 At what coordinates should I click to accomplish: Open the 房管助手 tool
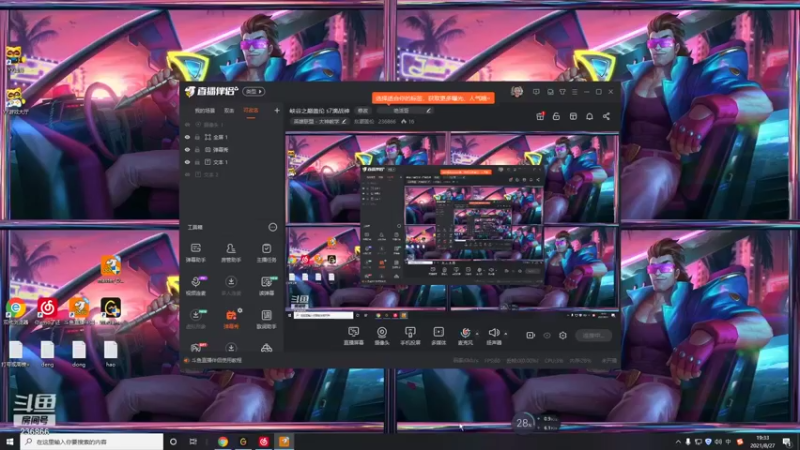pos(231,253)
